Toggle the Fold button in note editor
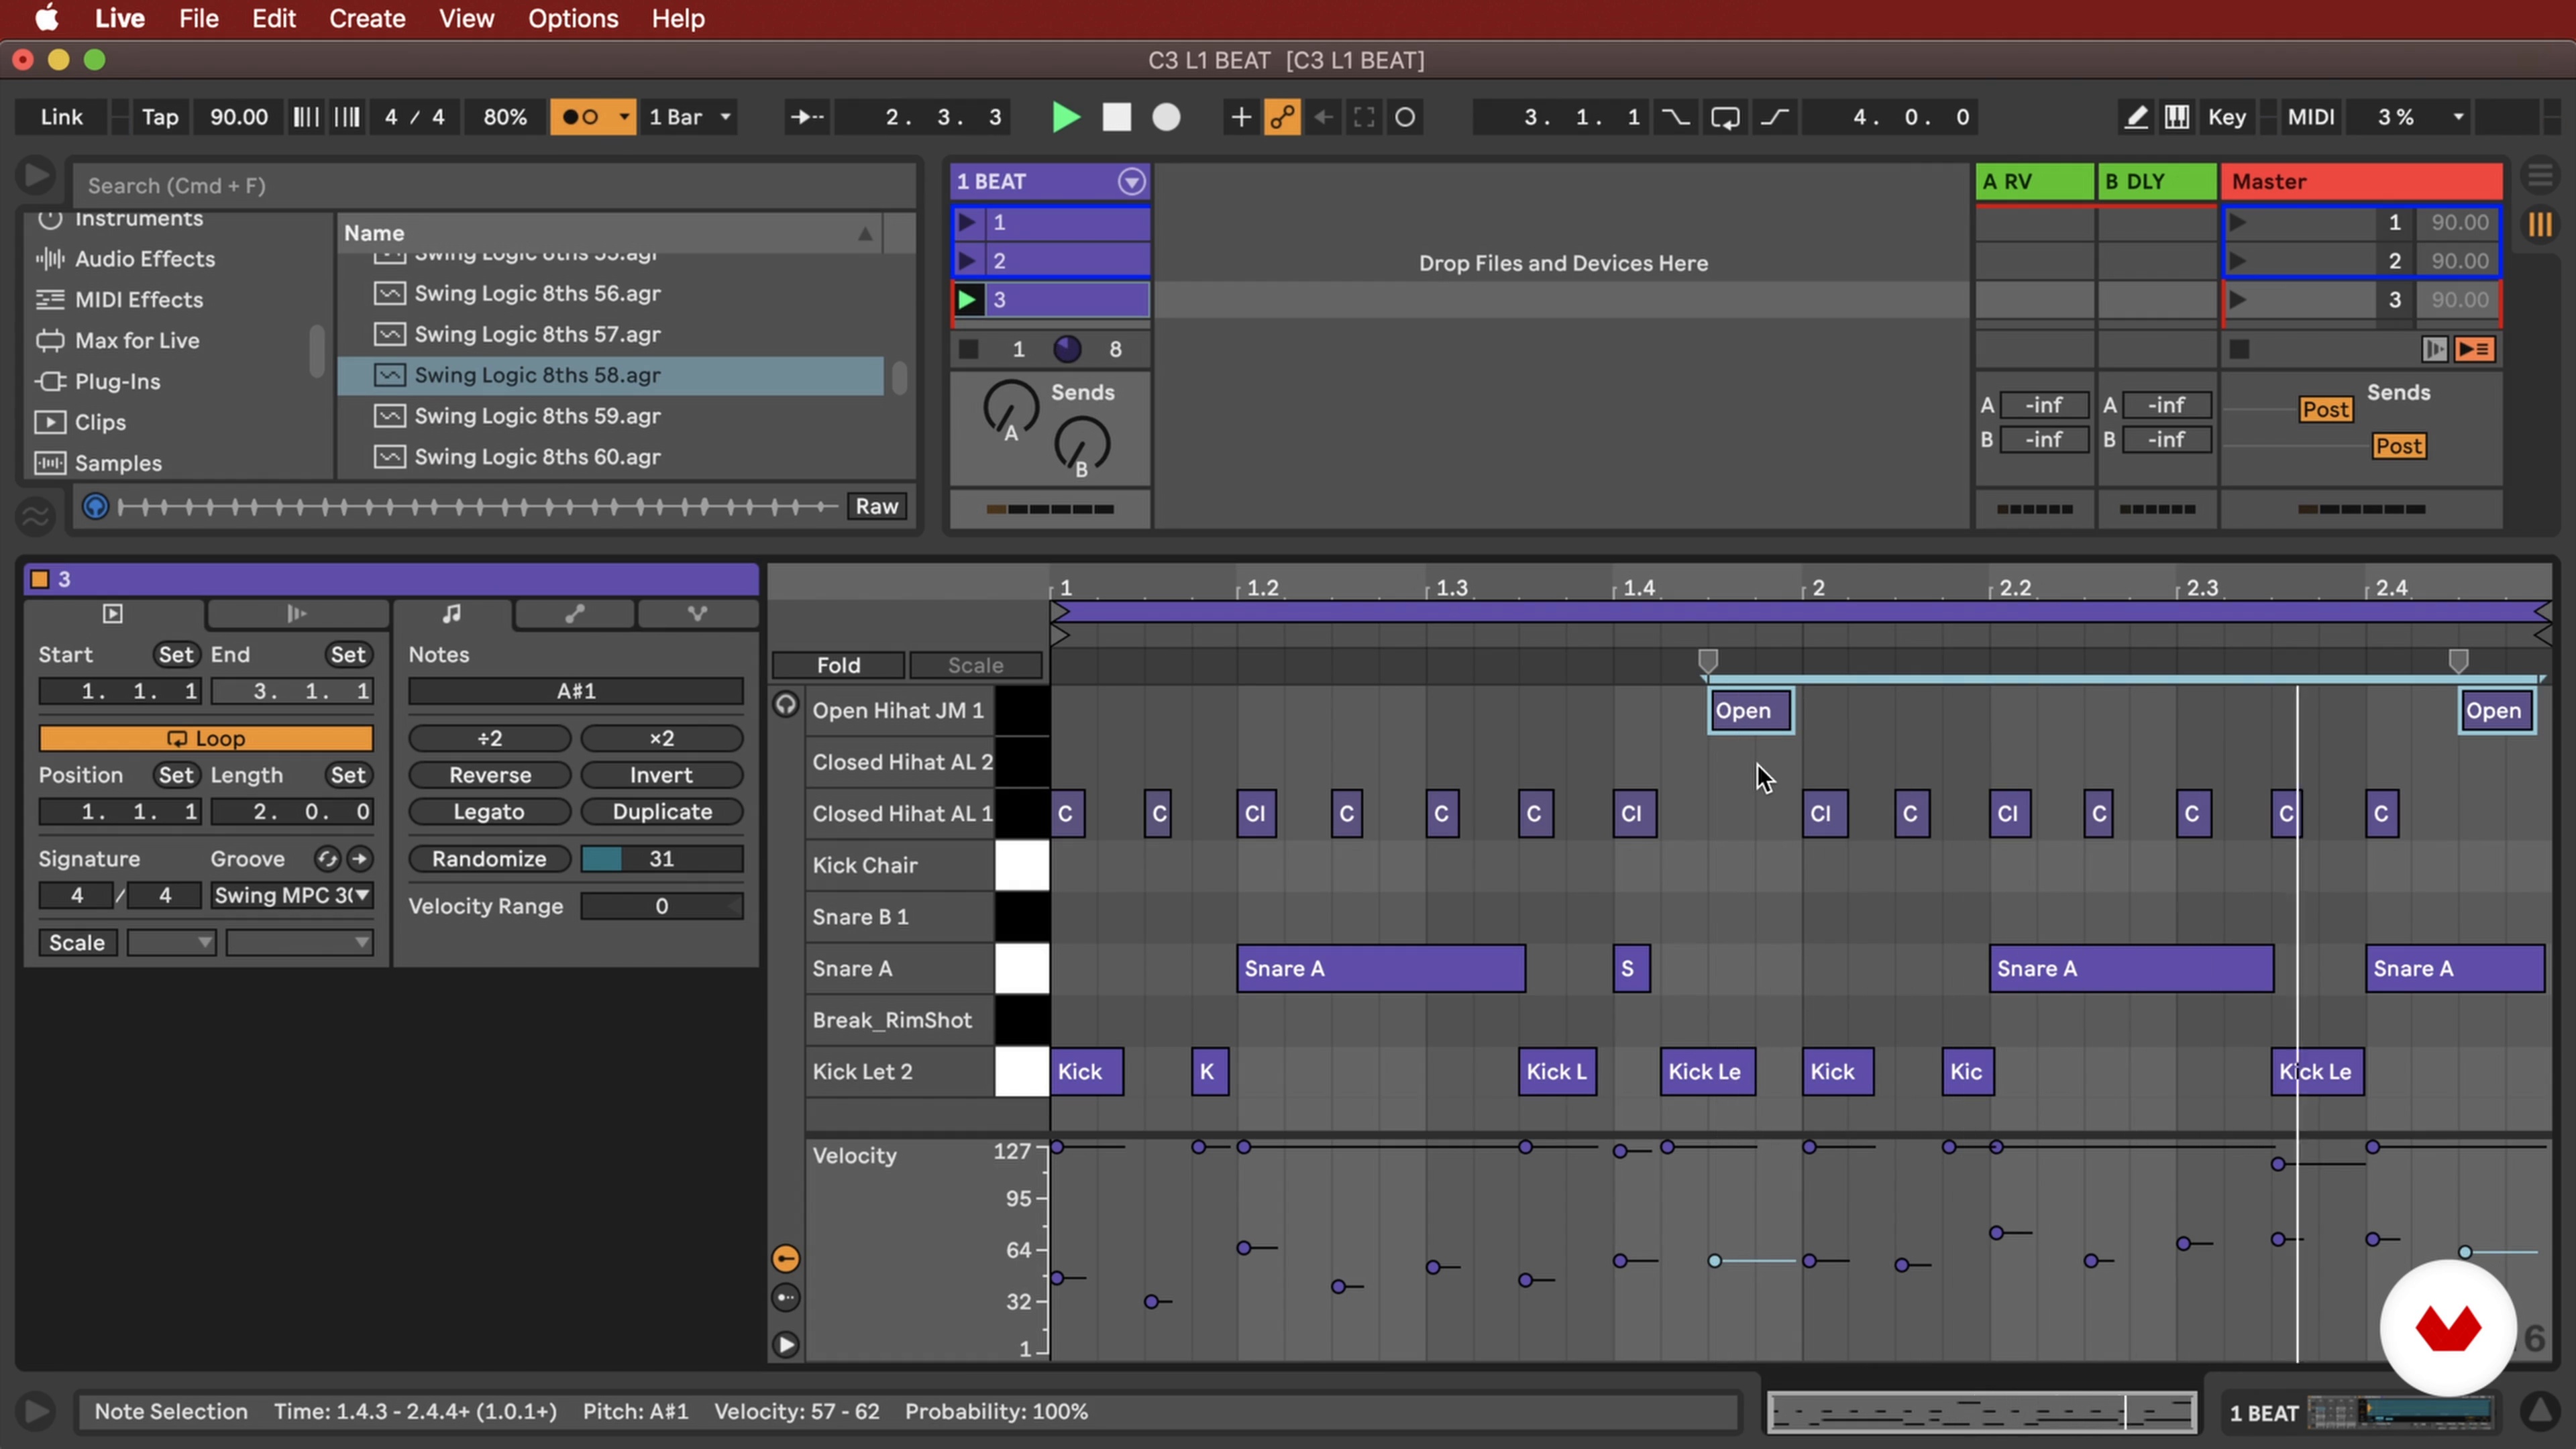The height and width of the screenshot is (1449, 2576). point(838,665)
